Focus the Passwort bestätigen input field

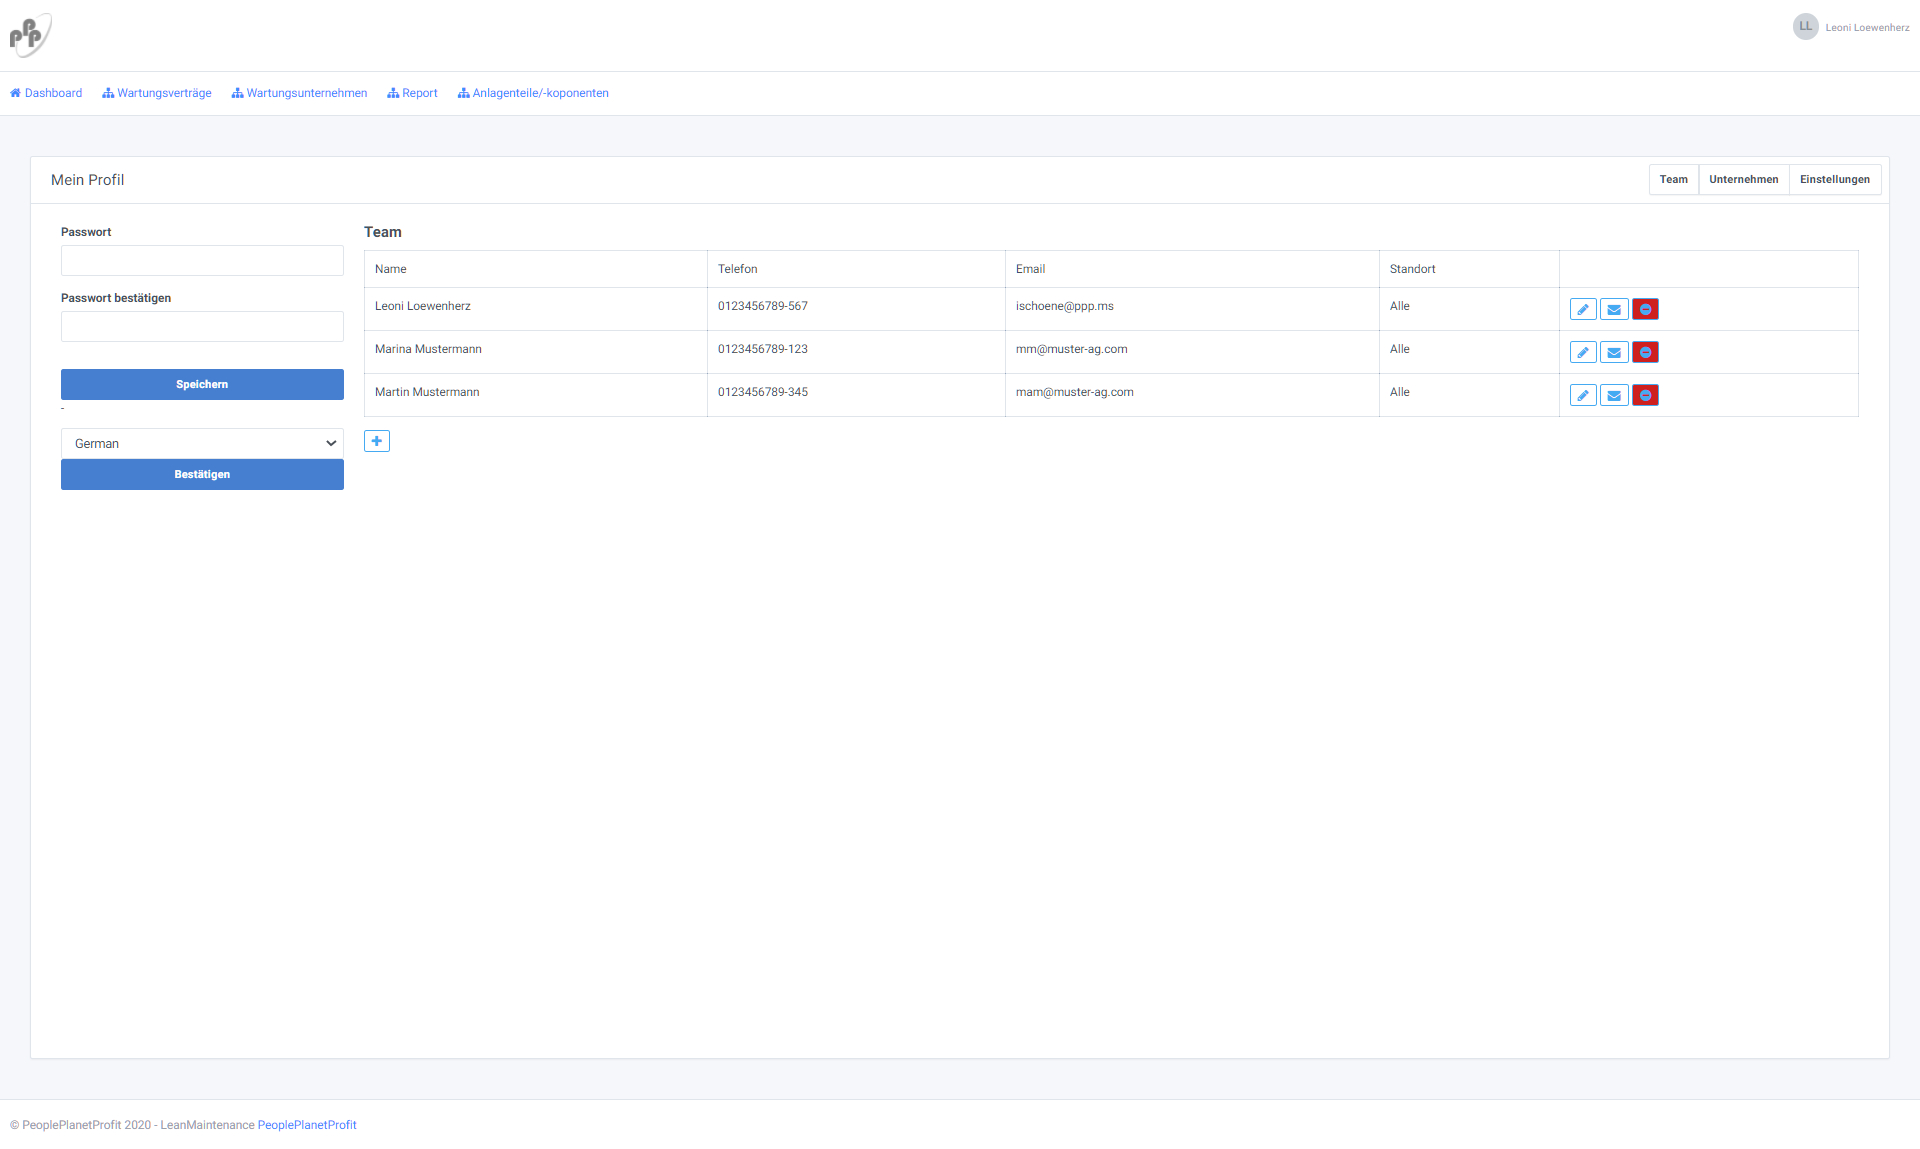pyautogui.click(x=202, y=326)
